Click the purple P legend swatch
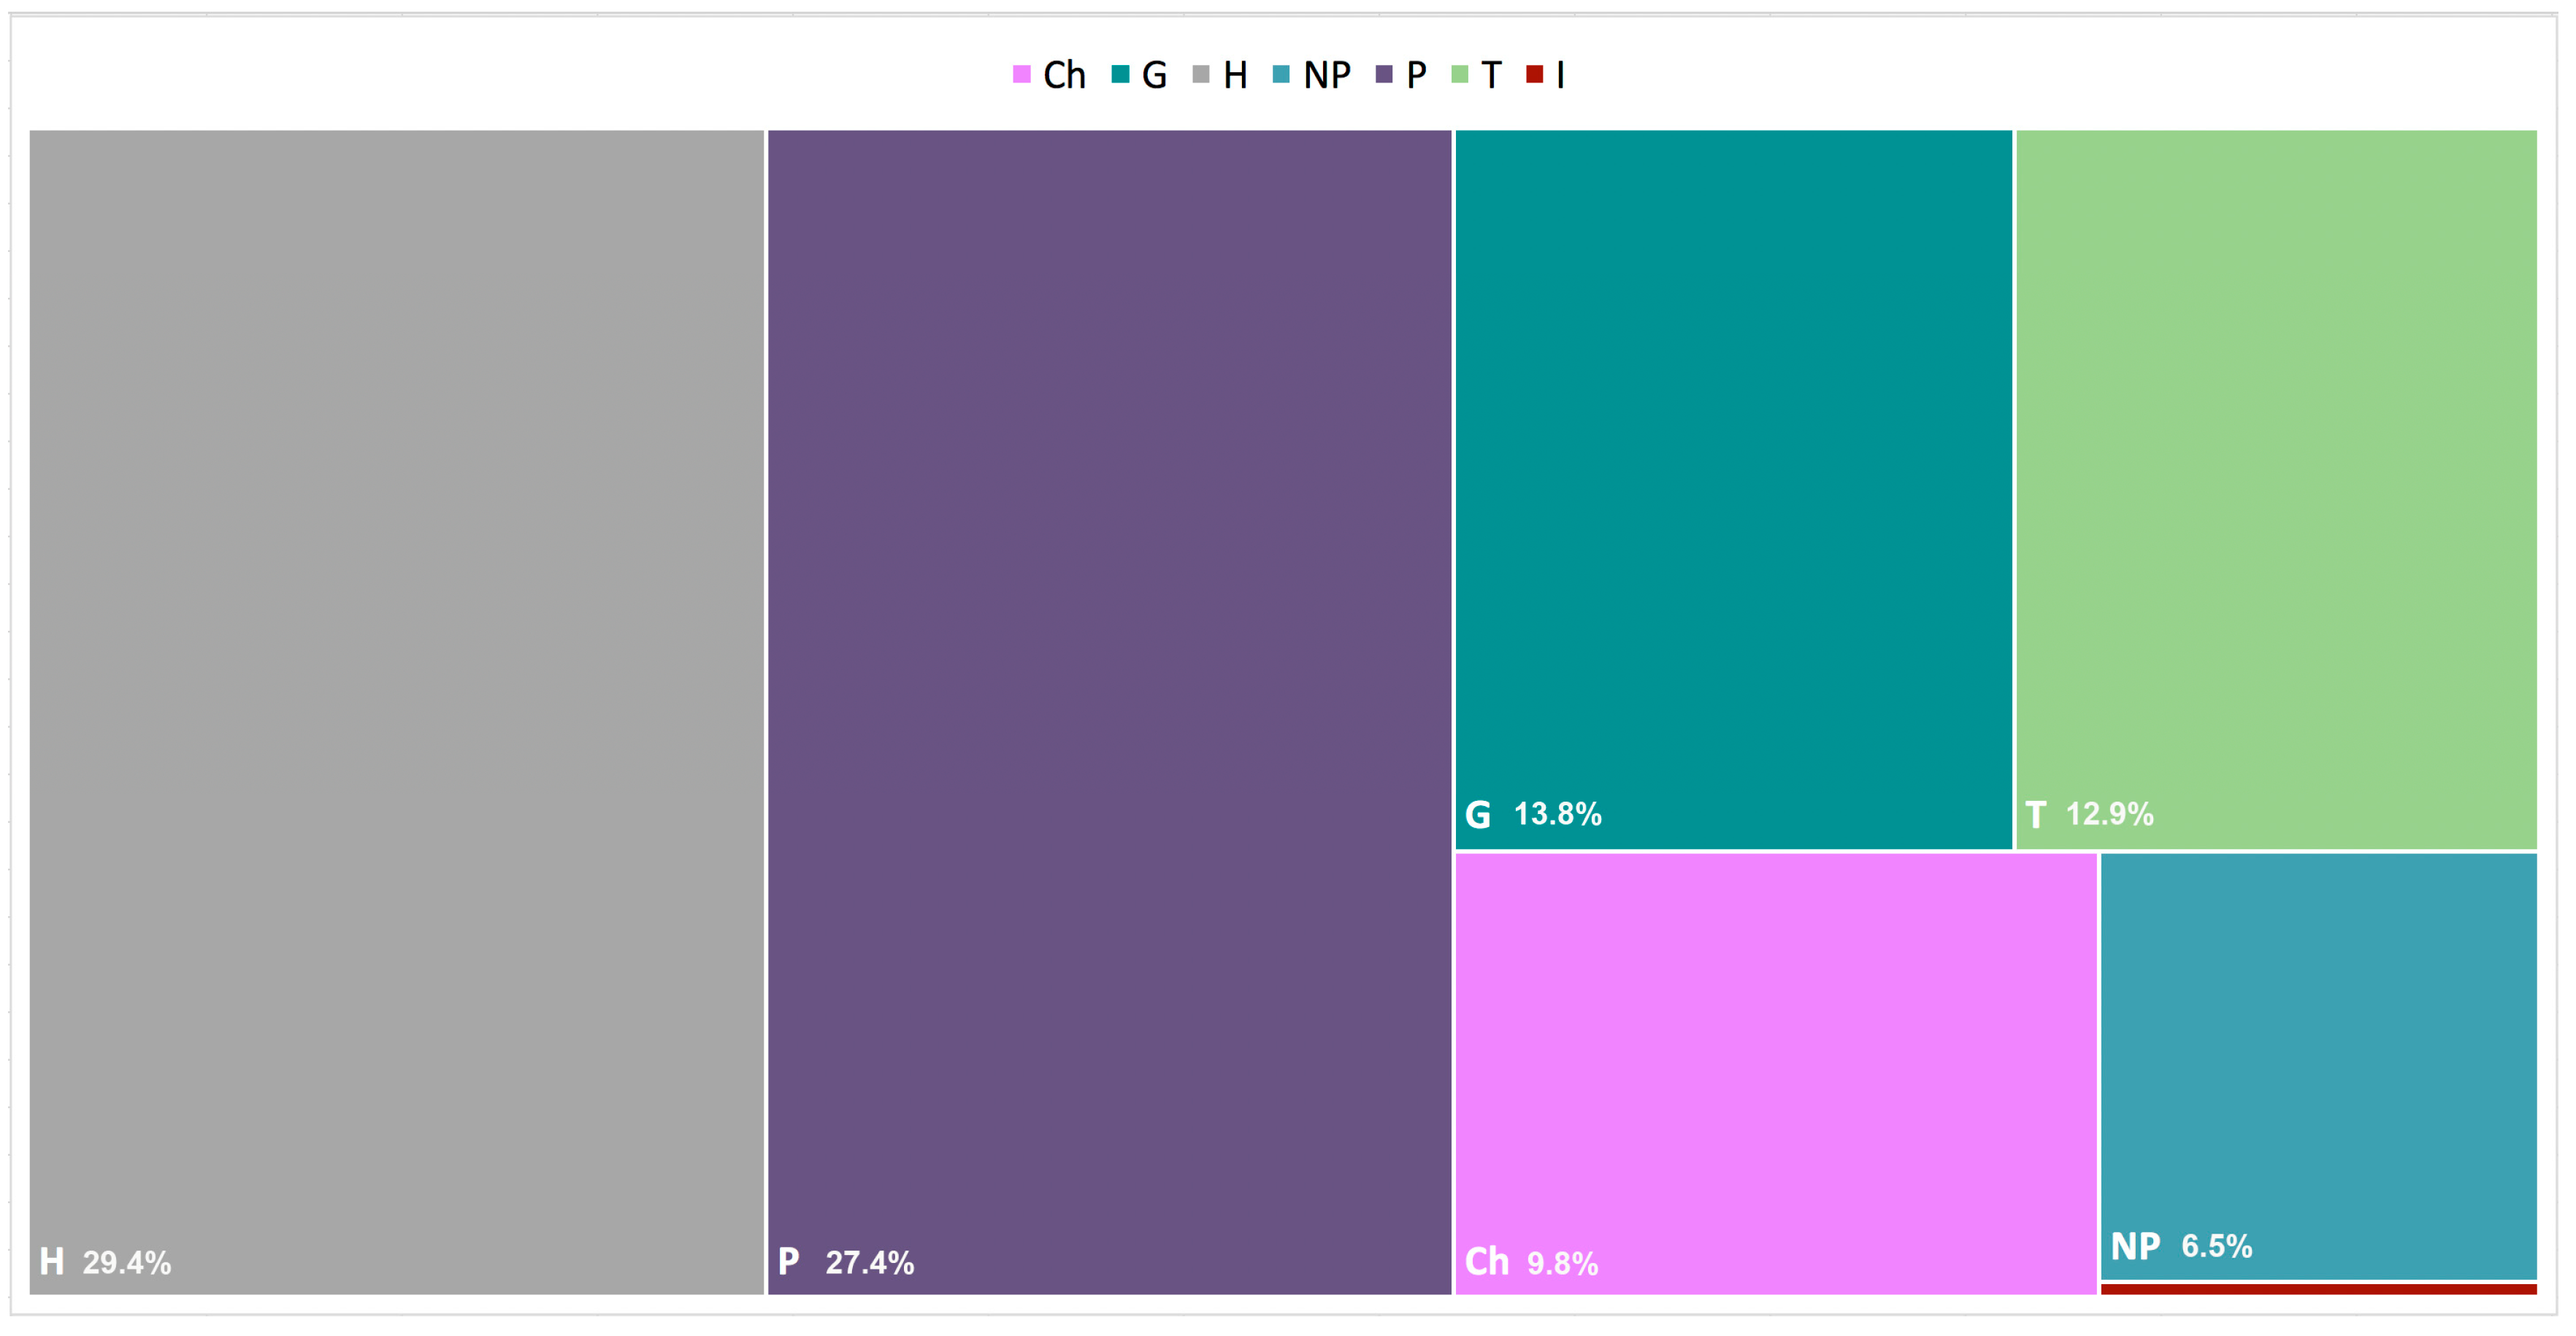This screenshot has width=2576, height=1336. click(1384, 74)
